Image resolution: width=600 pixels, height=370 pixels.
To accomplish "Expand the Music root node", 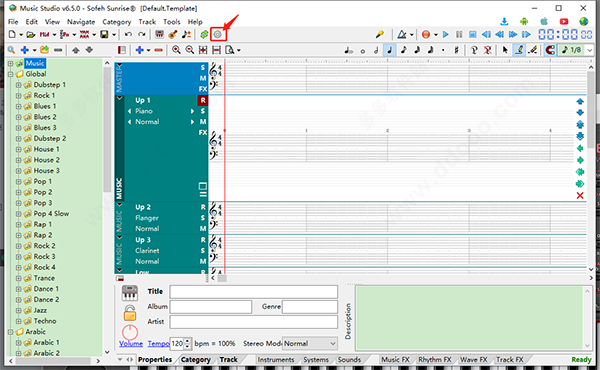I will point(10,64).
